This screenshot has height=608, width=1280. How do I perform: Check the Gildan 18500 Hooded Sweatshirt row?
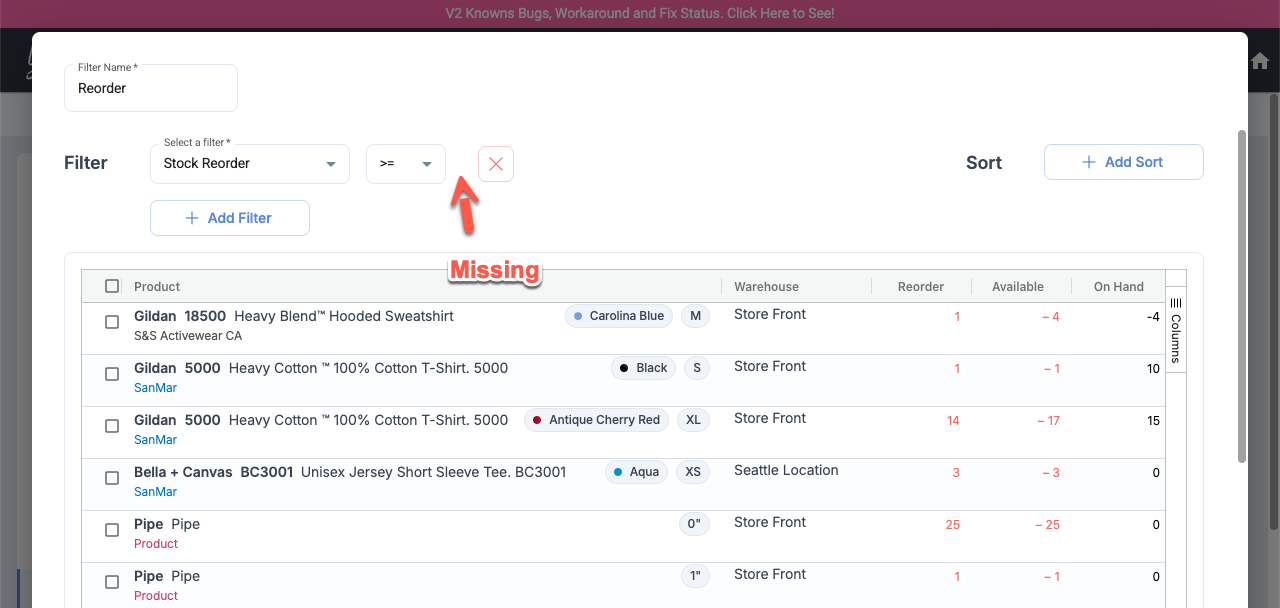(112, 322)
